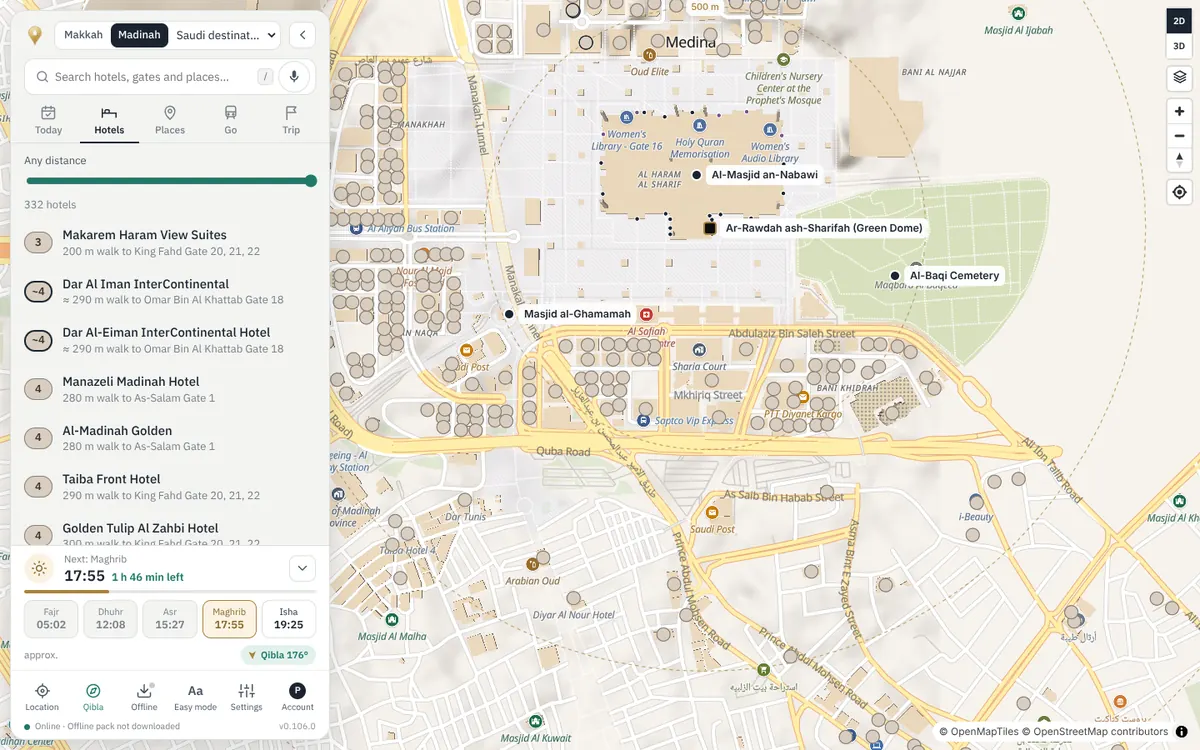
Task: Open map attribution info icon
Action: [1182, 732]
